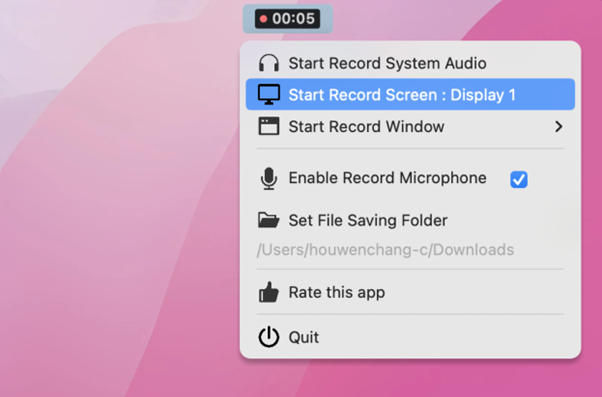Click the window icon beside Start Record Window

(x=269, y=126)
